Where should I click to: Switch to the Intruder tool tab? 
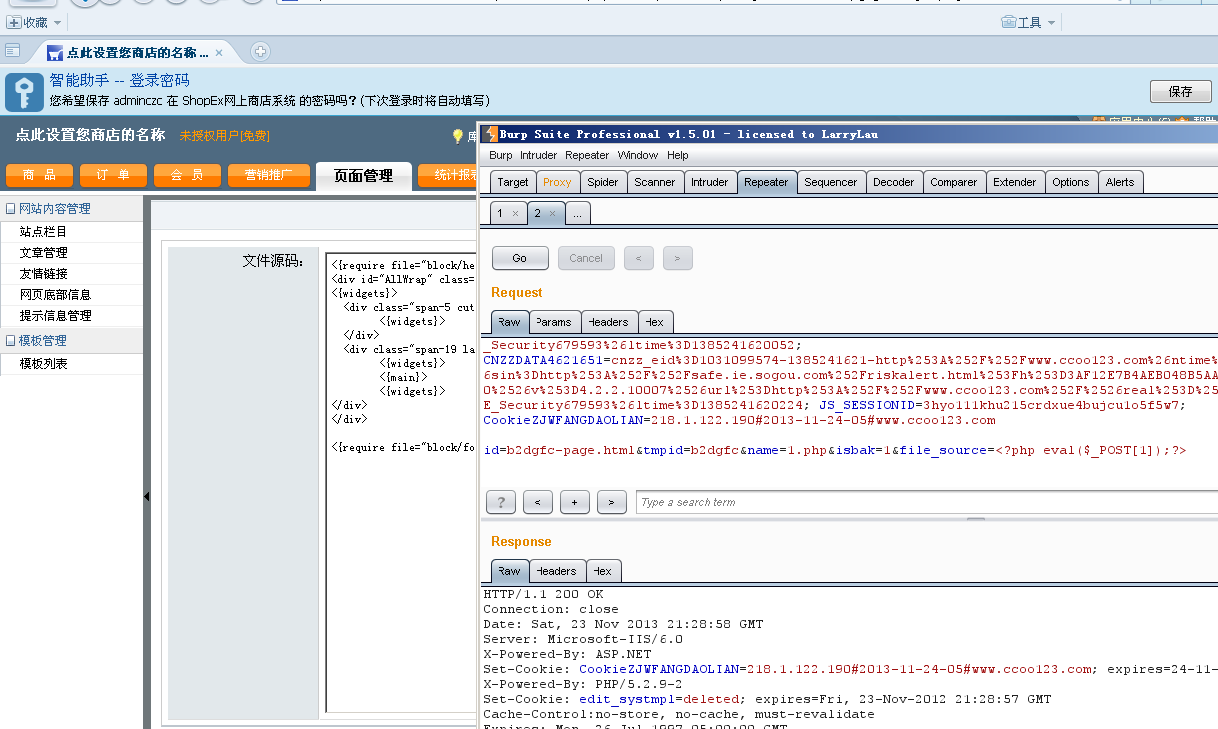[710, 182]
